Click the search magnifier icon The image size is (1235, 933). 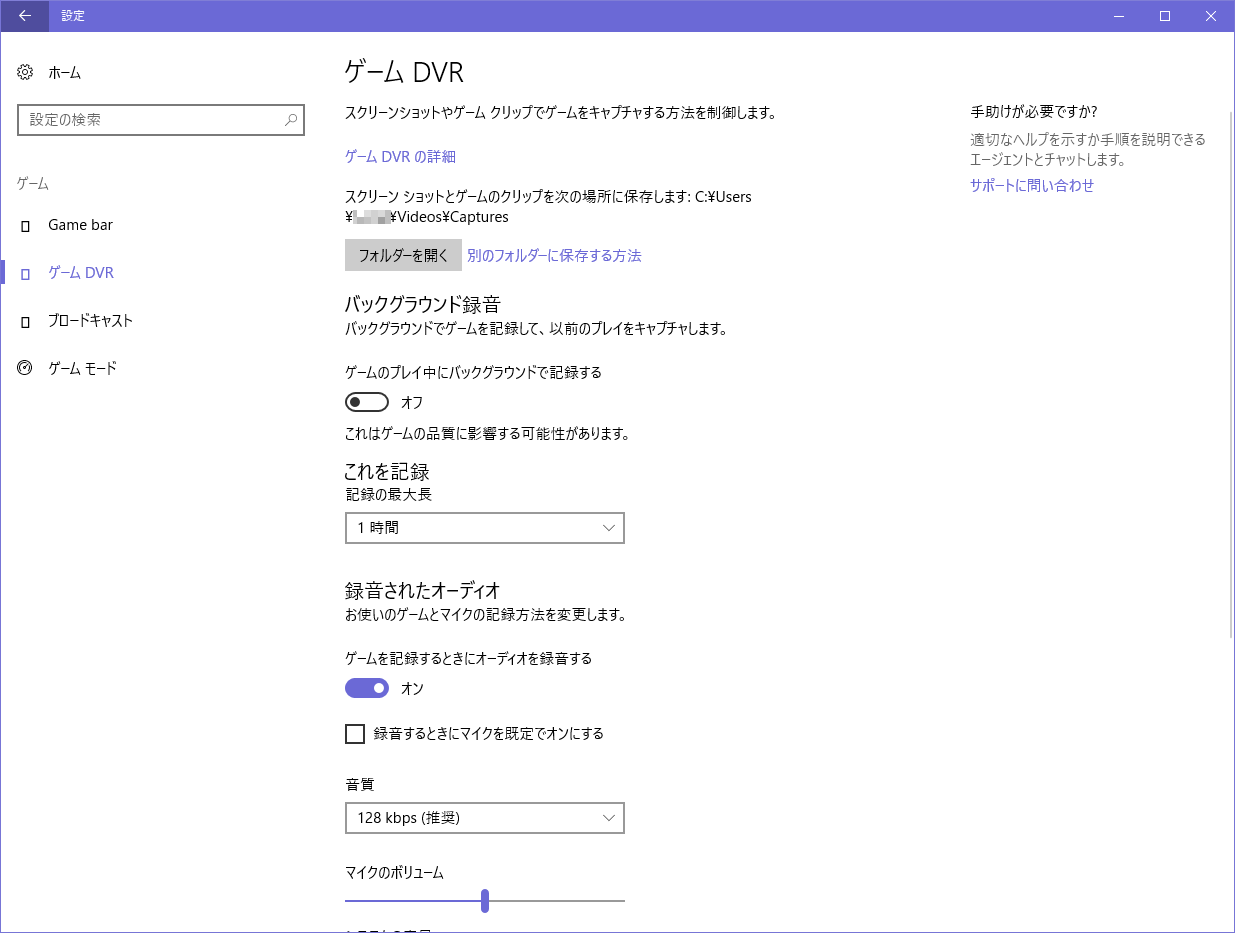pos(291,120)
